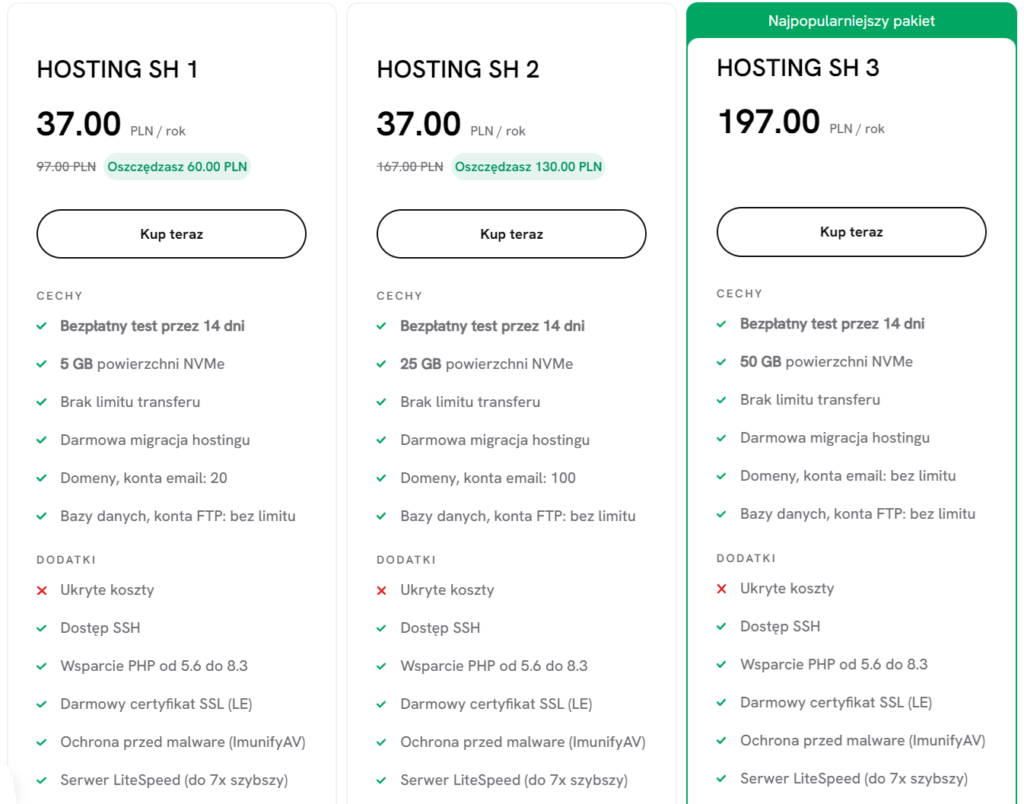The width and height of the screenshot is (1024, 804).
Task: Click the crossed-out 97.00 PLN price
Action: tap(66, 167)
